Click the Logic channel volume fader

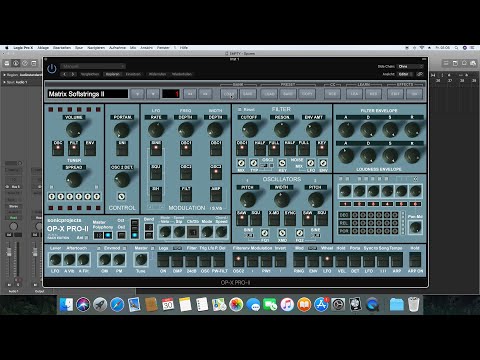coord(9,253)
